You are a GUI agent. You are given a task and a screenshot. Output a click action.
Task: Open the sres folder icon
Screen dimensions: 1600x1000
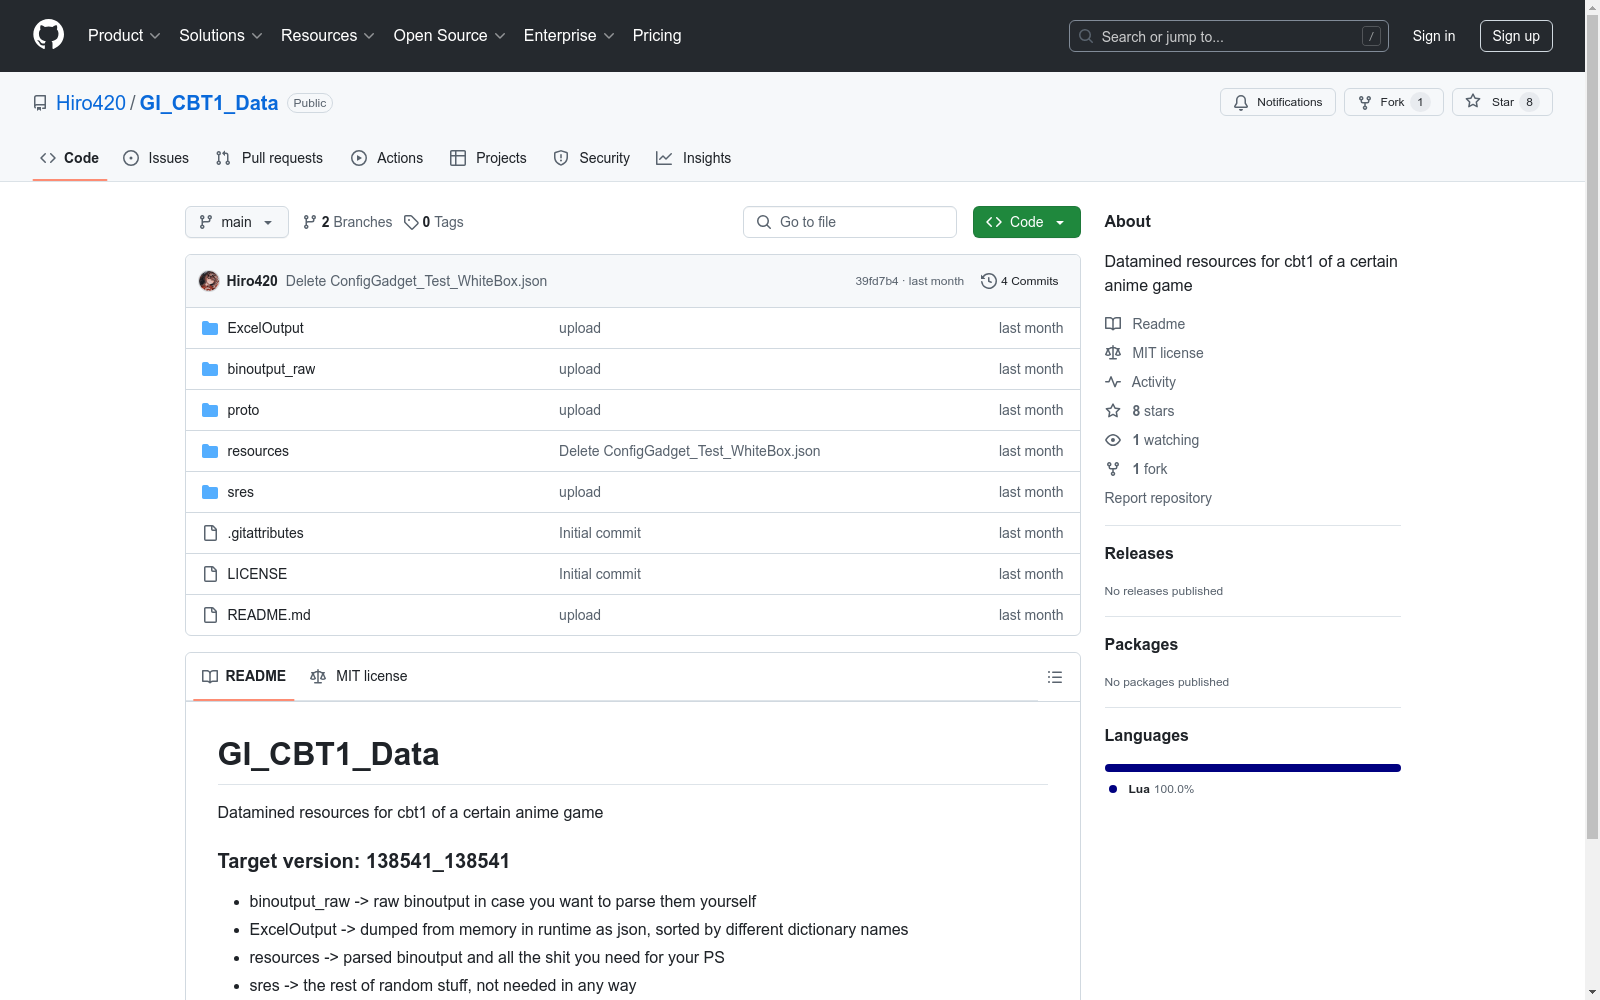coord(210,492)
